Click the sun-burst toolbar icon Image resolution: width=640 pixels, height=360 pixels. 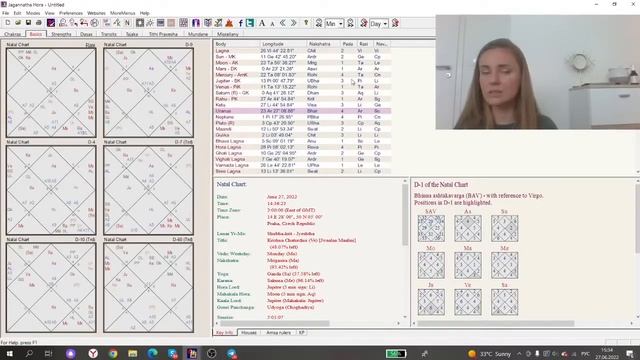150,23
